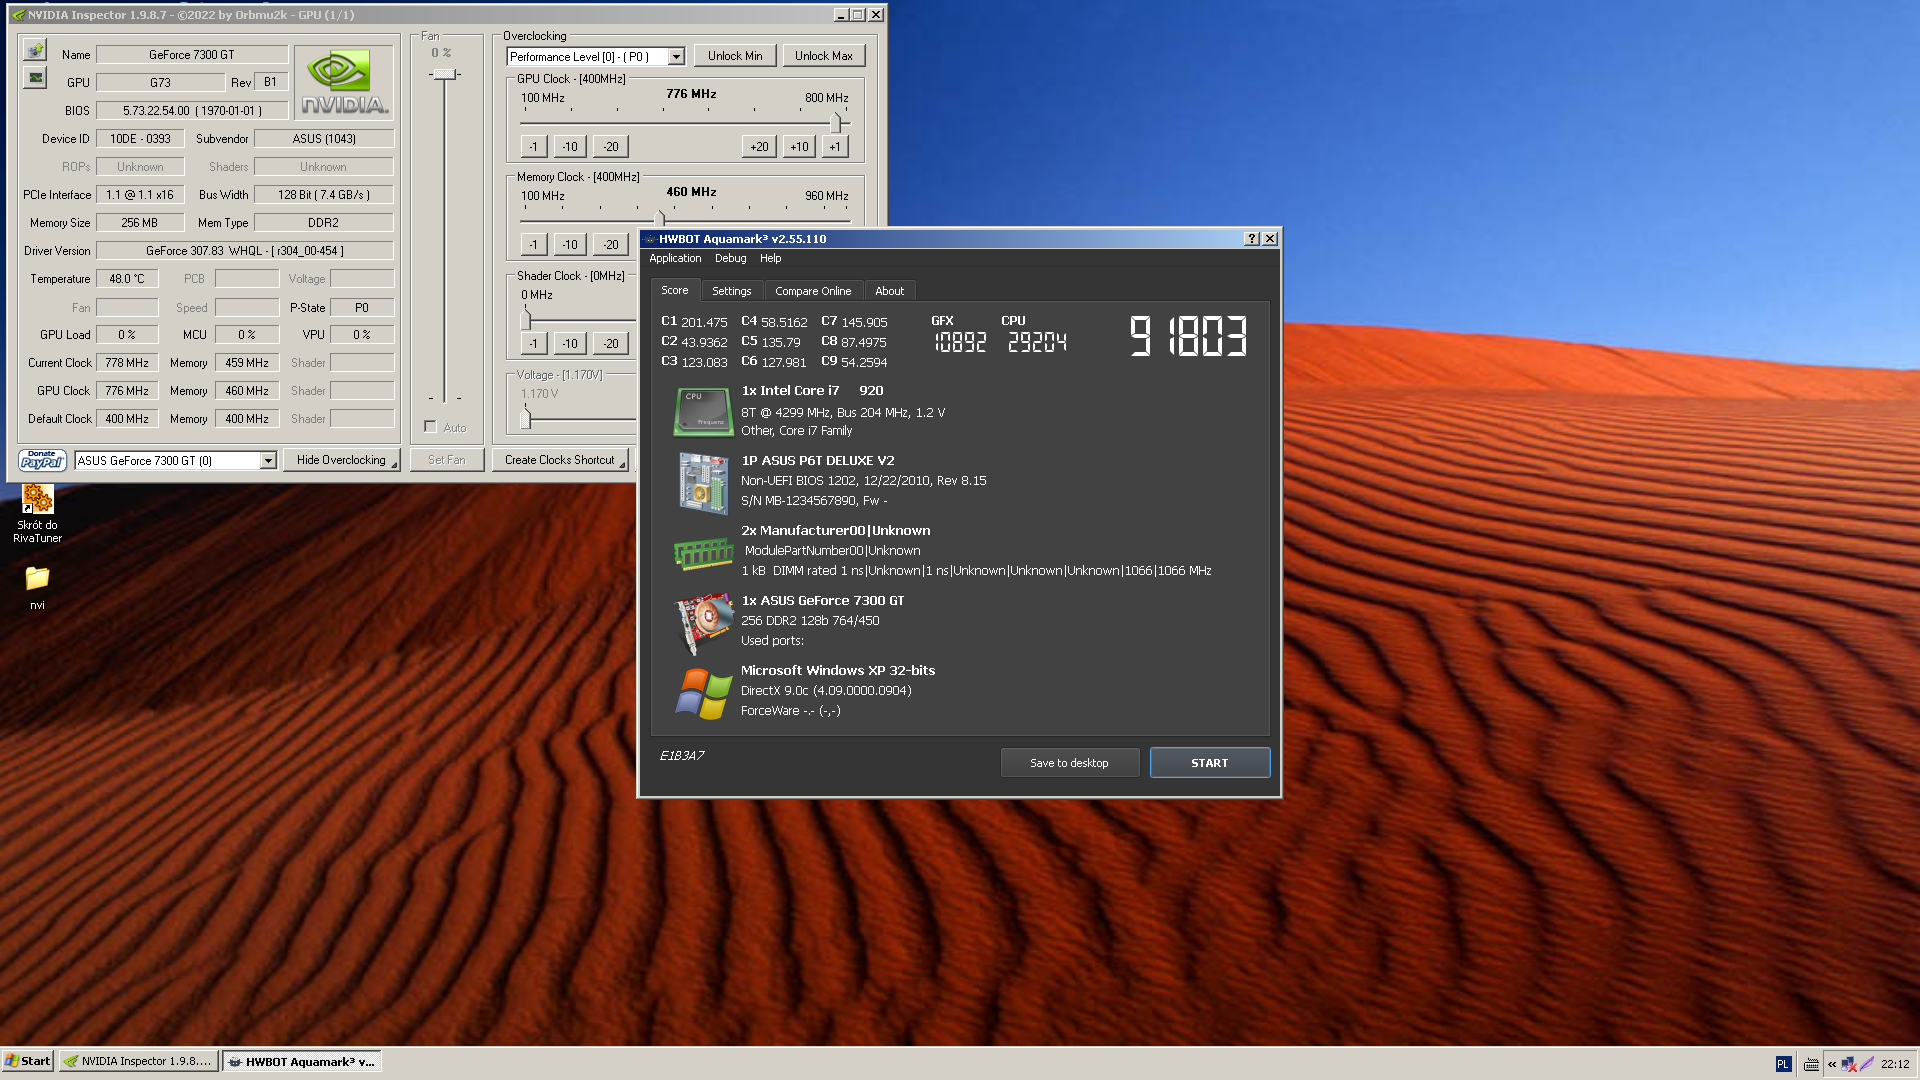Click GPU Clock -10 button

pos(570,147)
